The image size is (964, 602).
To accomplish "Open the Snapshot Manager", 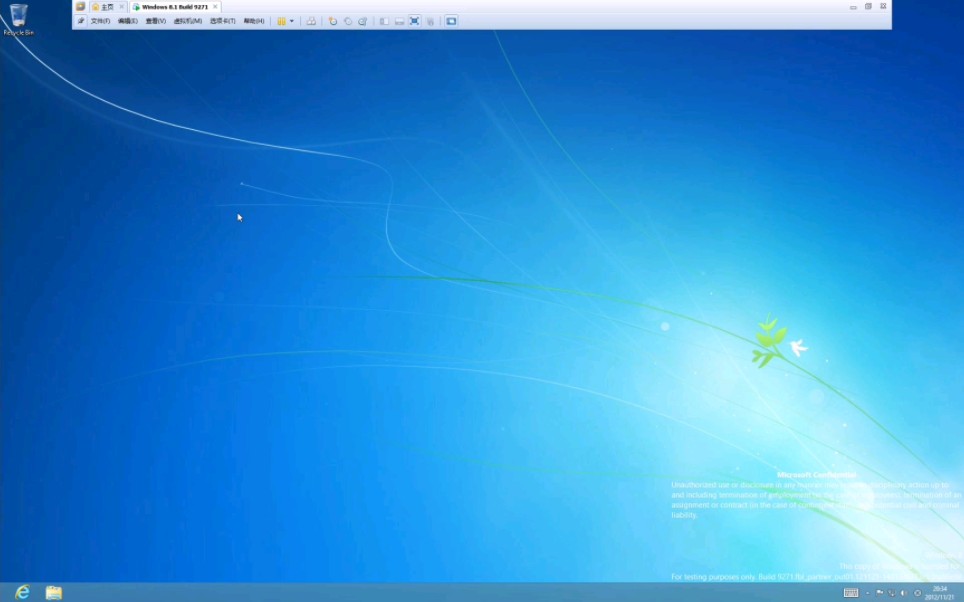I will [x=362, y=20].
